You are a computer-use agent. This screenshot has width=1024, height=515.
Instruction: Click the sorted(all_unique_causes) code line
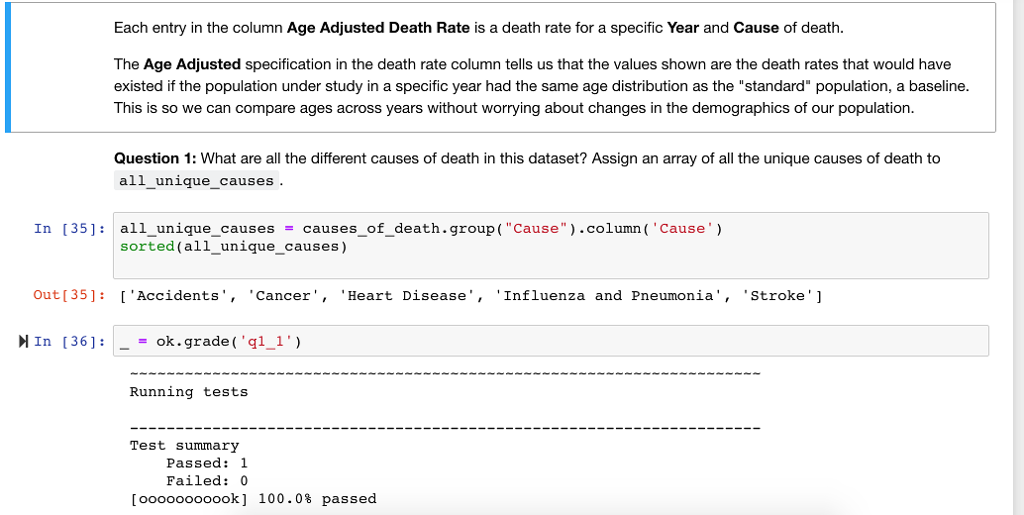pyautogui.click(x=233, y=246)
